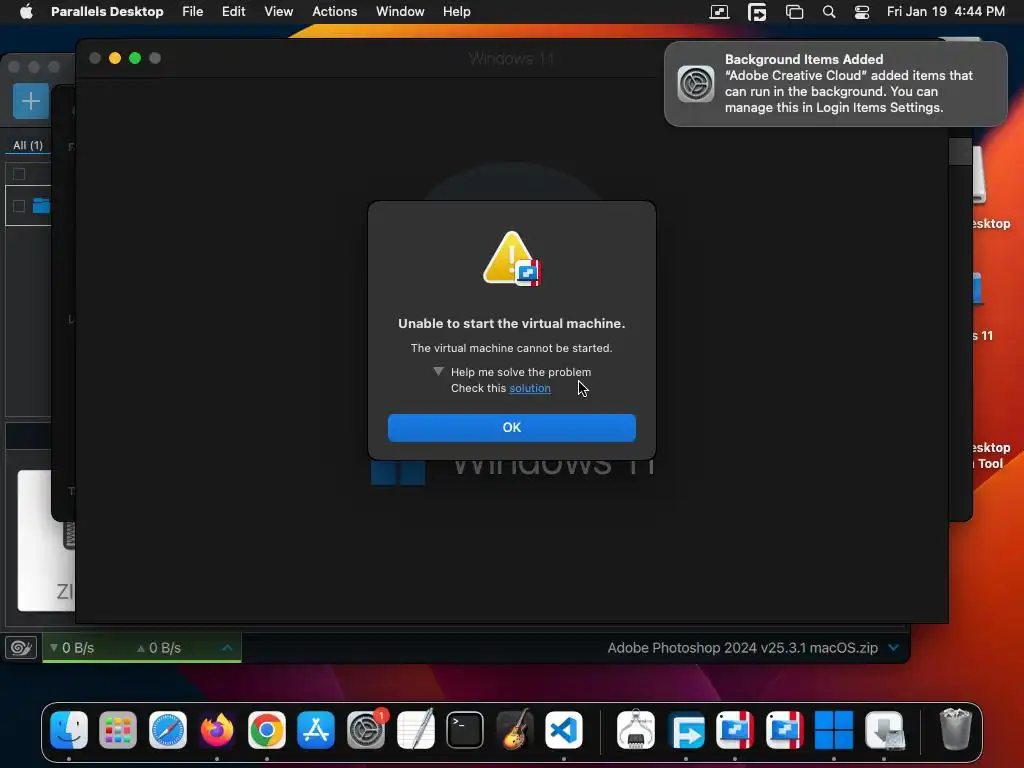This screenshot has width=1024, height=768.
Task: Launch GarageBand from the Dock
Action: [x=515, y=729]
